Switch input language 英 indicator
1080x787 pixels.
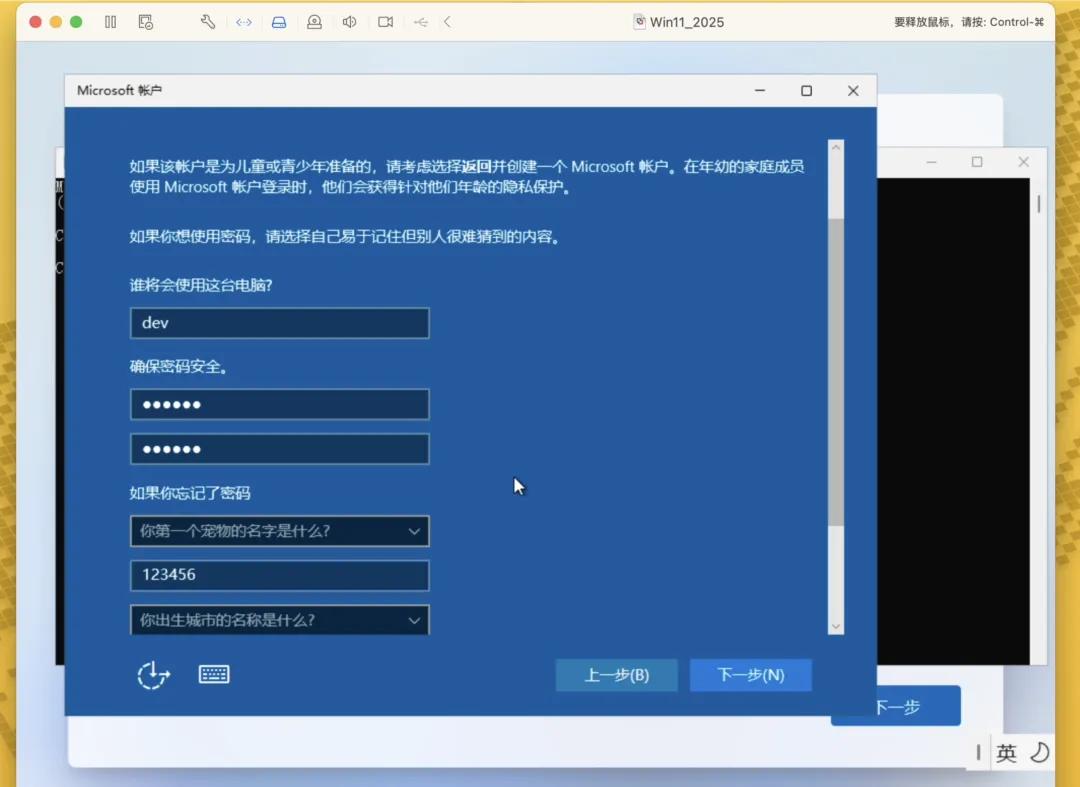tap(1006, 753)
